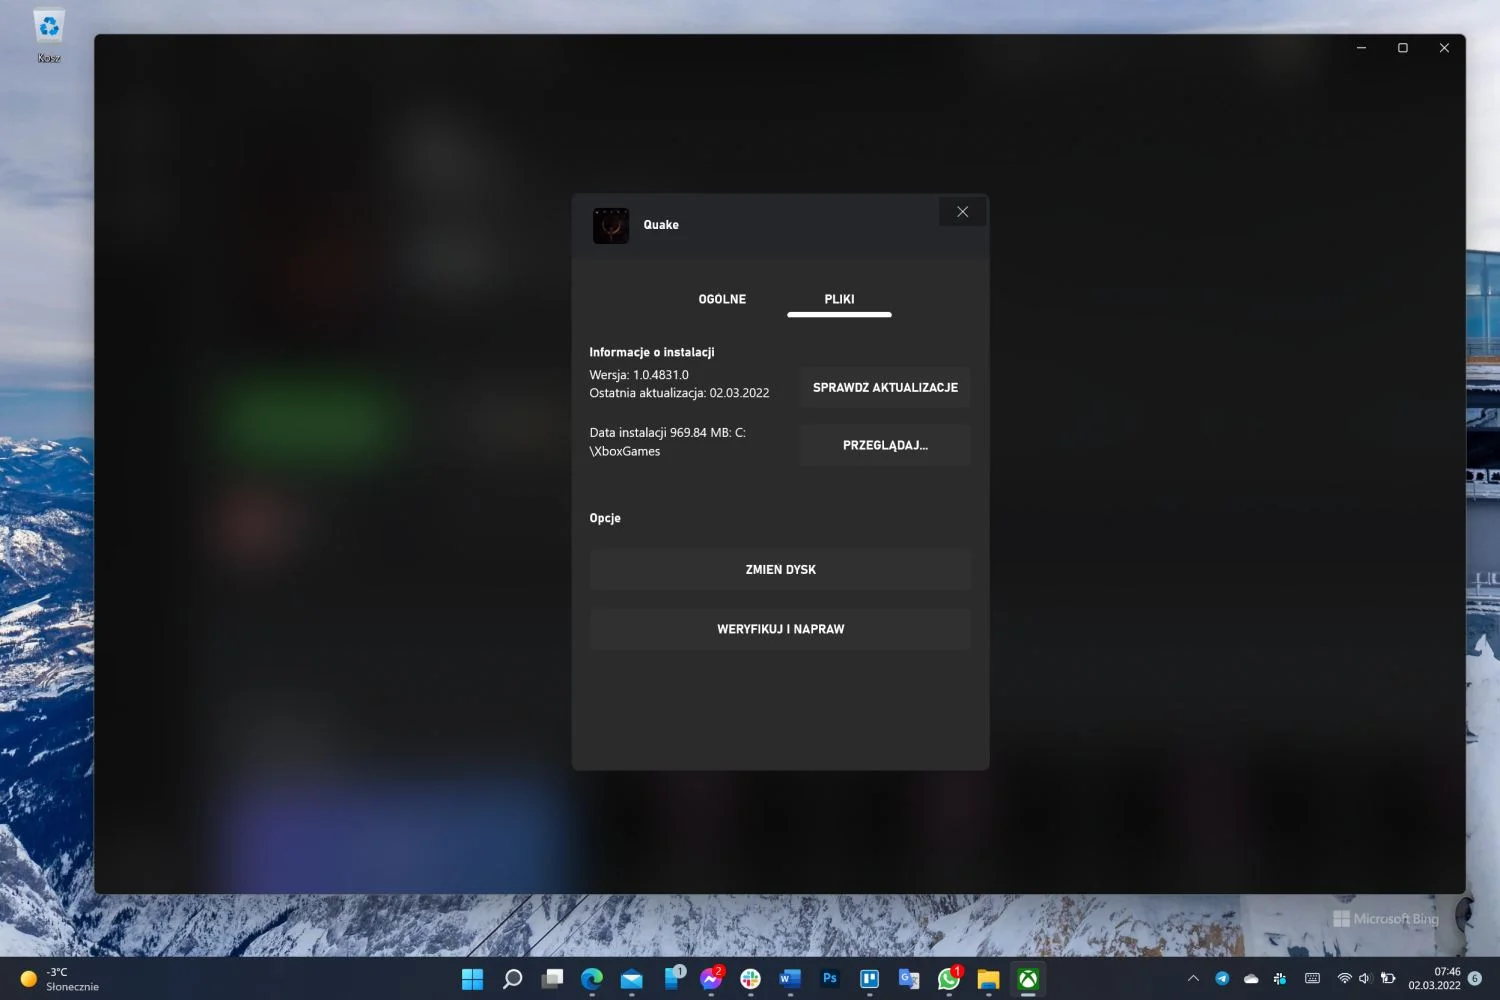This screenshot has width=1500, height=1000.
Task: Open touch keyboard tray icon
Action: pos(1312,979)
